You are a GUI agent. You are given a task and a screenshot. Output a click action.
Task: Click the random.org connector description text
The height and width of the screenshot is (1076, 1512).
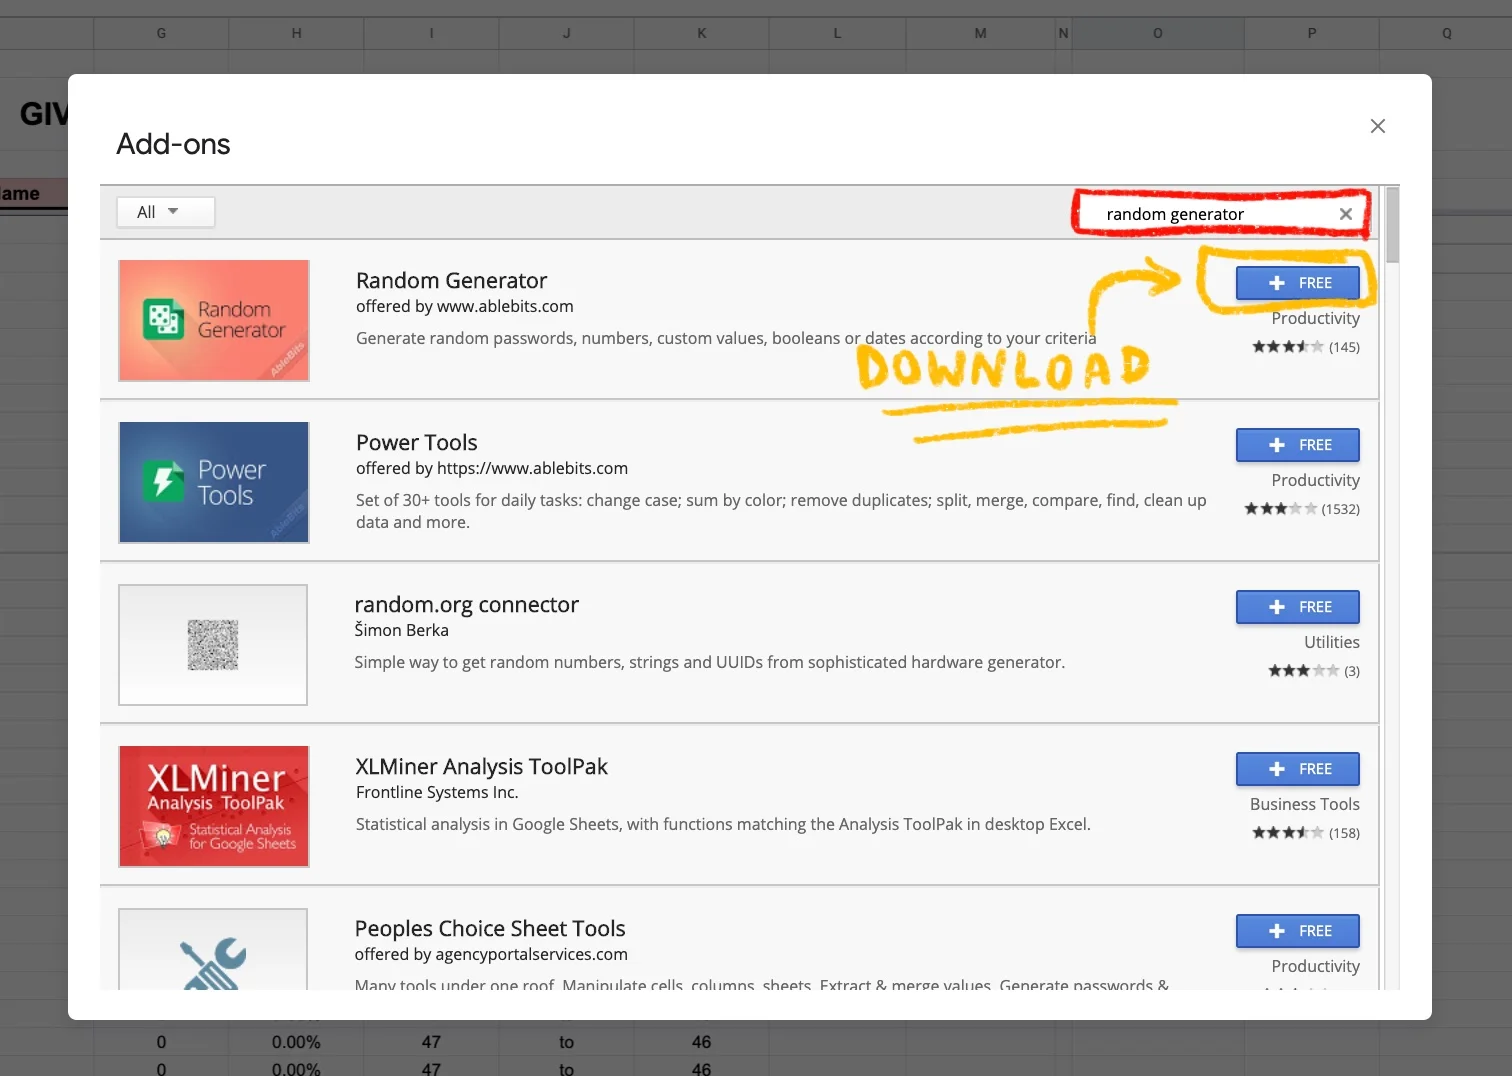709,662
